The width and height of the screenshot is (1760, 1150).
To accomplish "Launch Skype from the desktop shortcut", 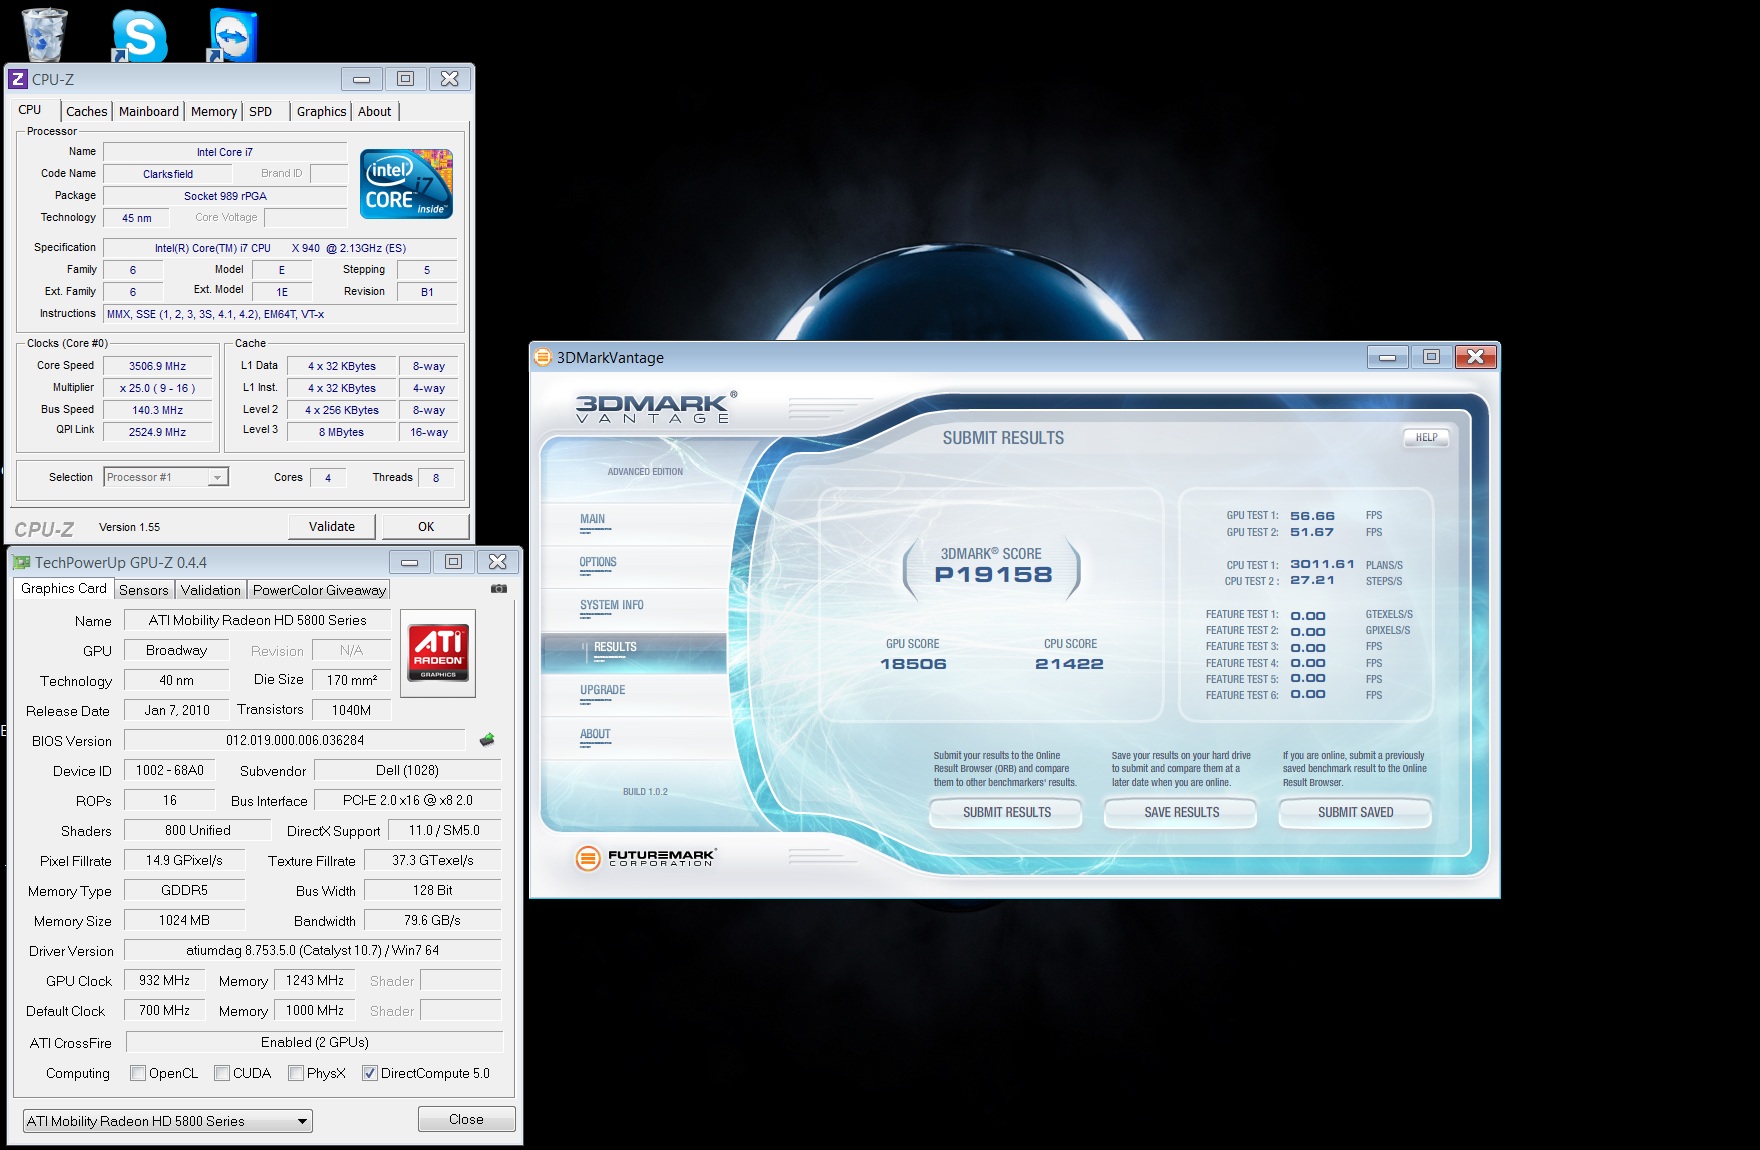I will pyautogui.click(x=139, y=35).
